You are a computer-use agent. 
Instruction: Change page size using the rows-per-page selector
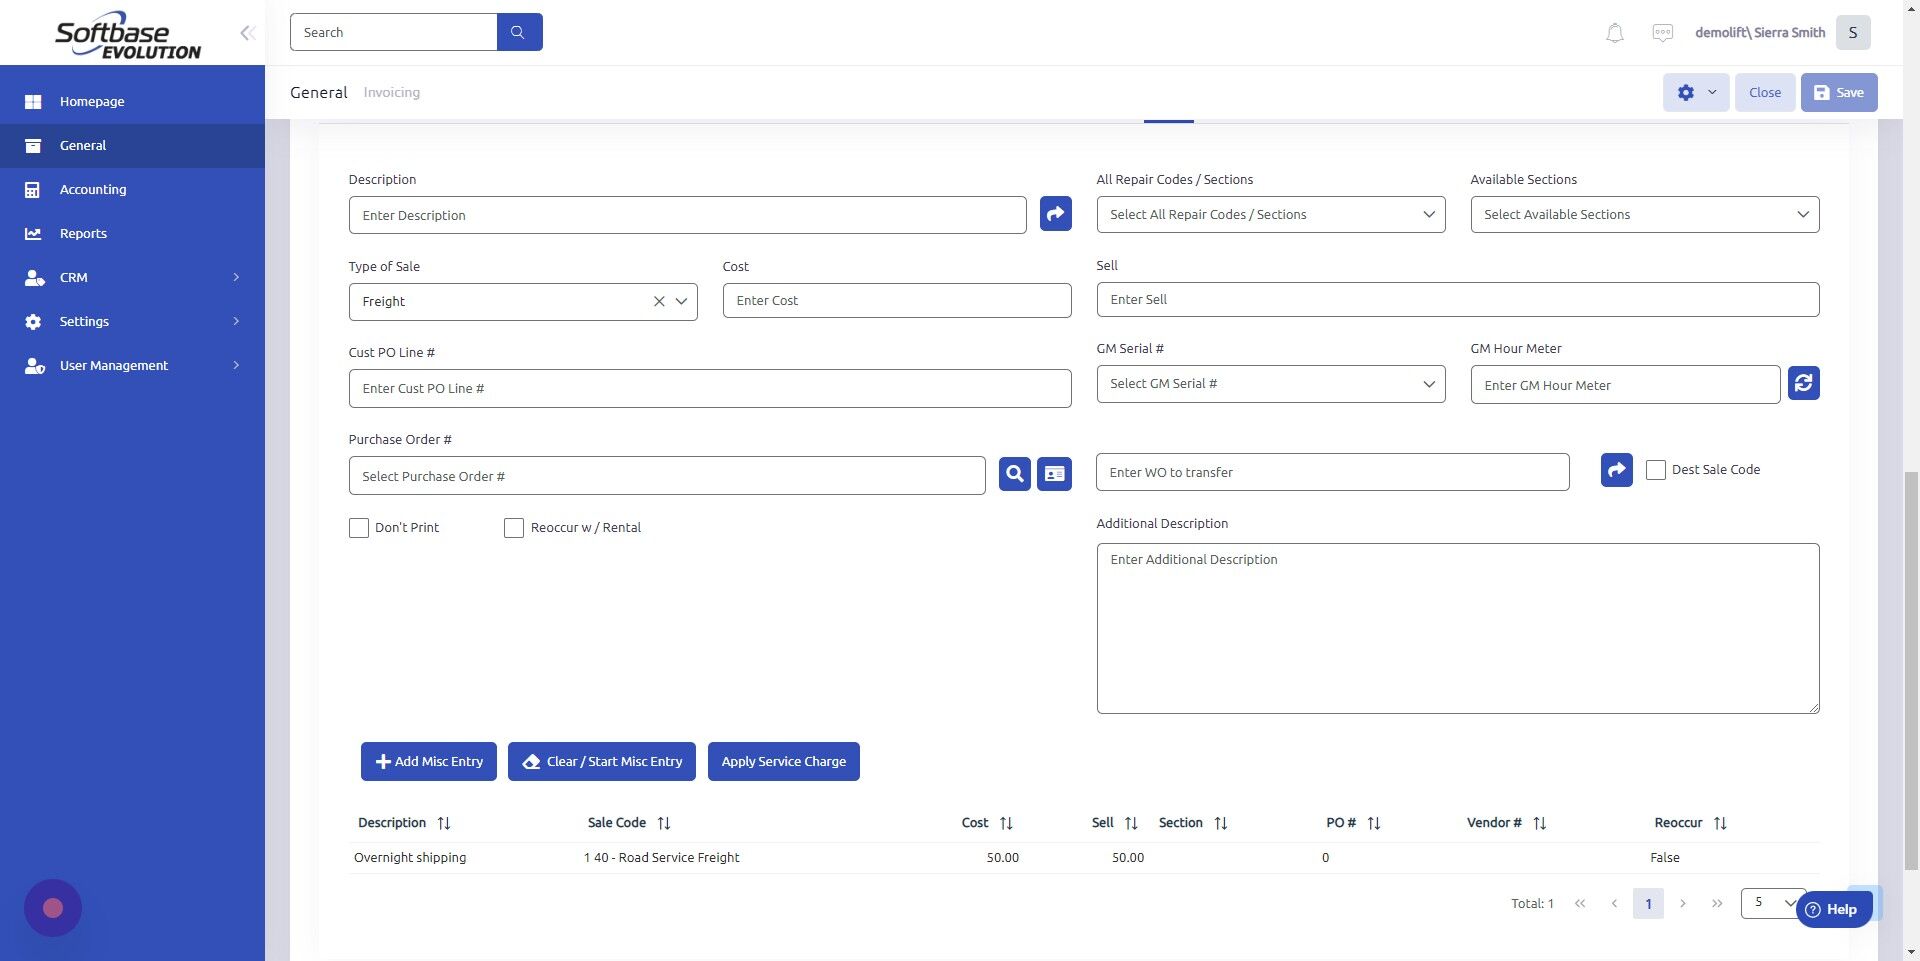(1771, 903)
